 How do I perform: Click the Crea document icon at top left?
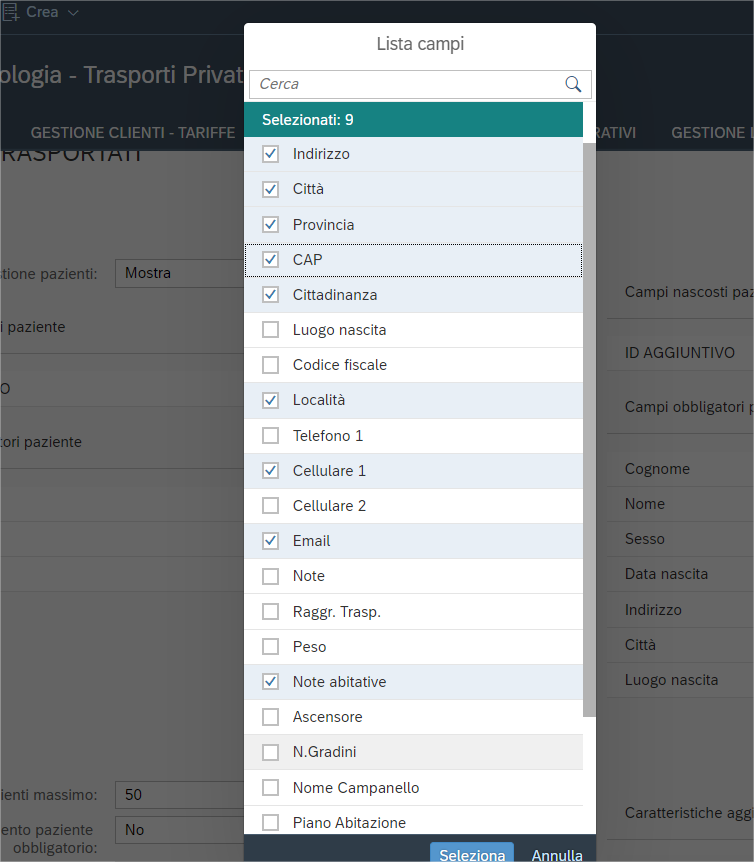point(10,12)
